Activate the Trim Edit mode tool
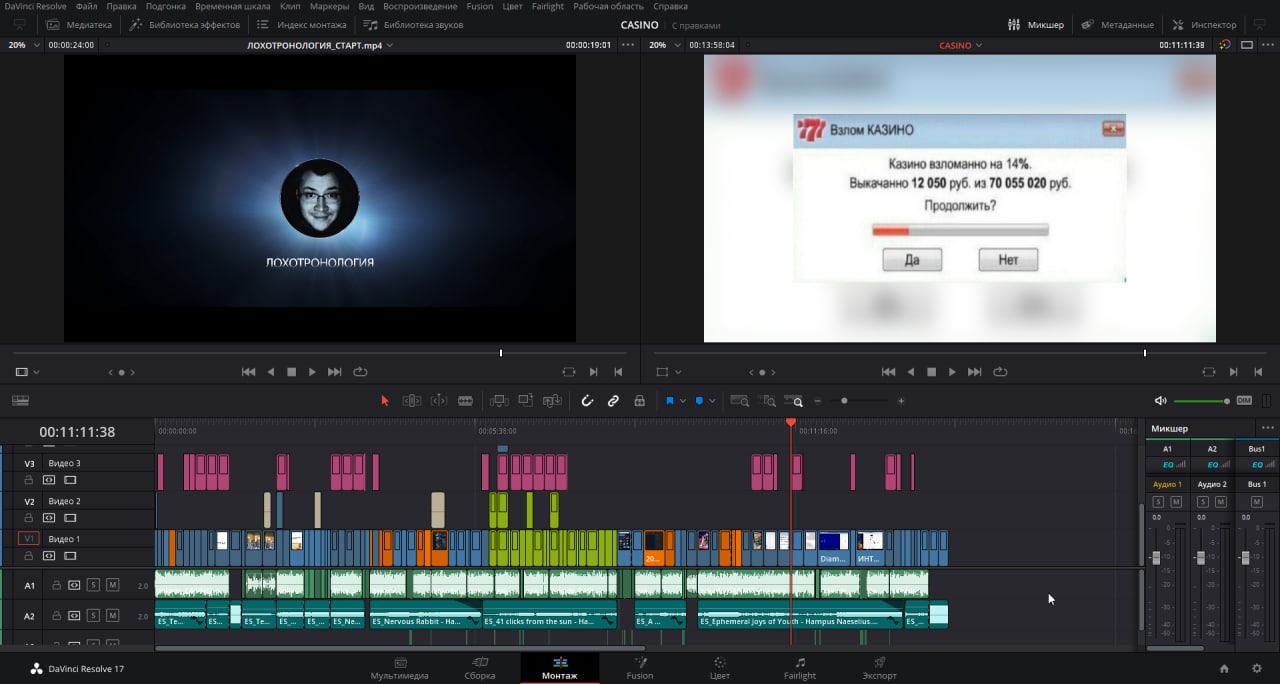 411,400
